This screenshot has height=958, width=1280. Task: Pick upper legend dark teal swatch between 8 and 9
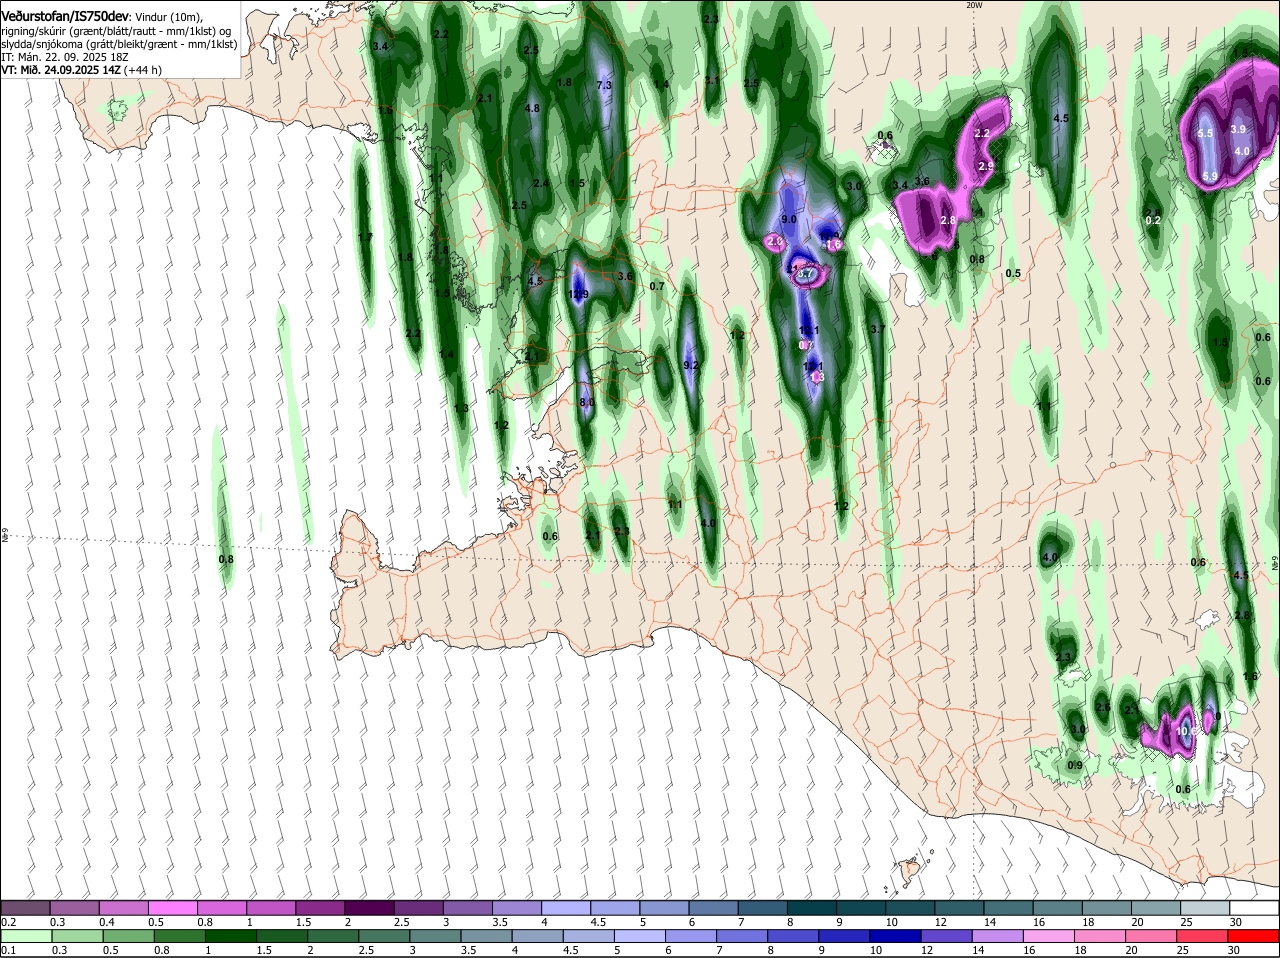pos(813,907)
